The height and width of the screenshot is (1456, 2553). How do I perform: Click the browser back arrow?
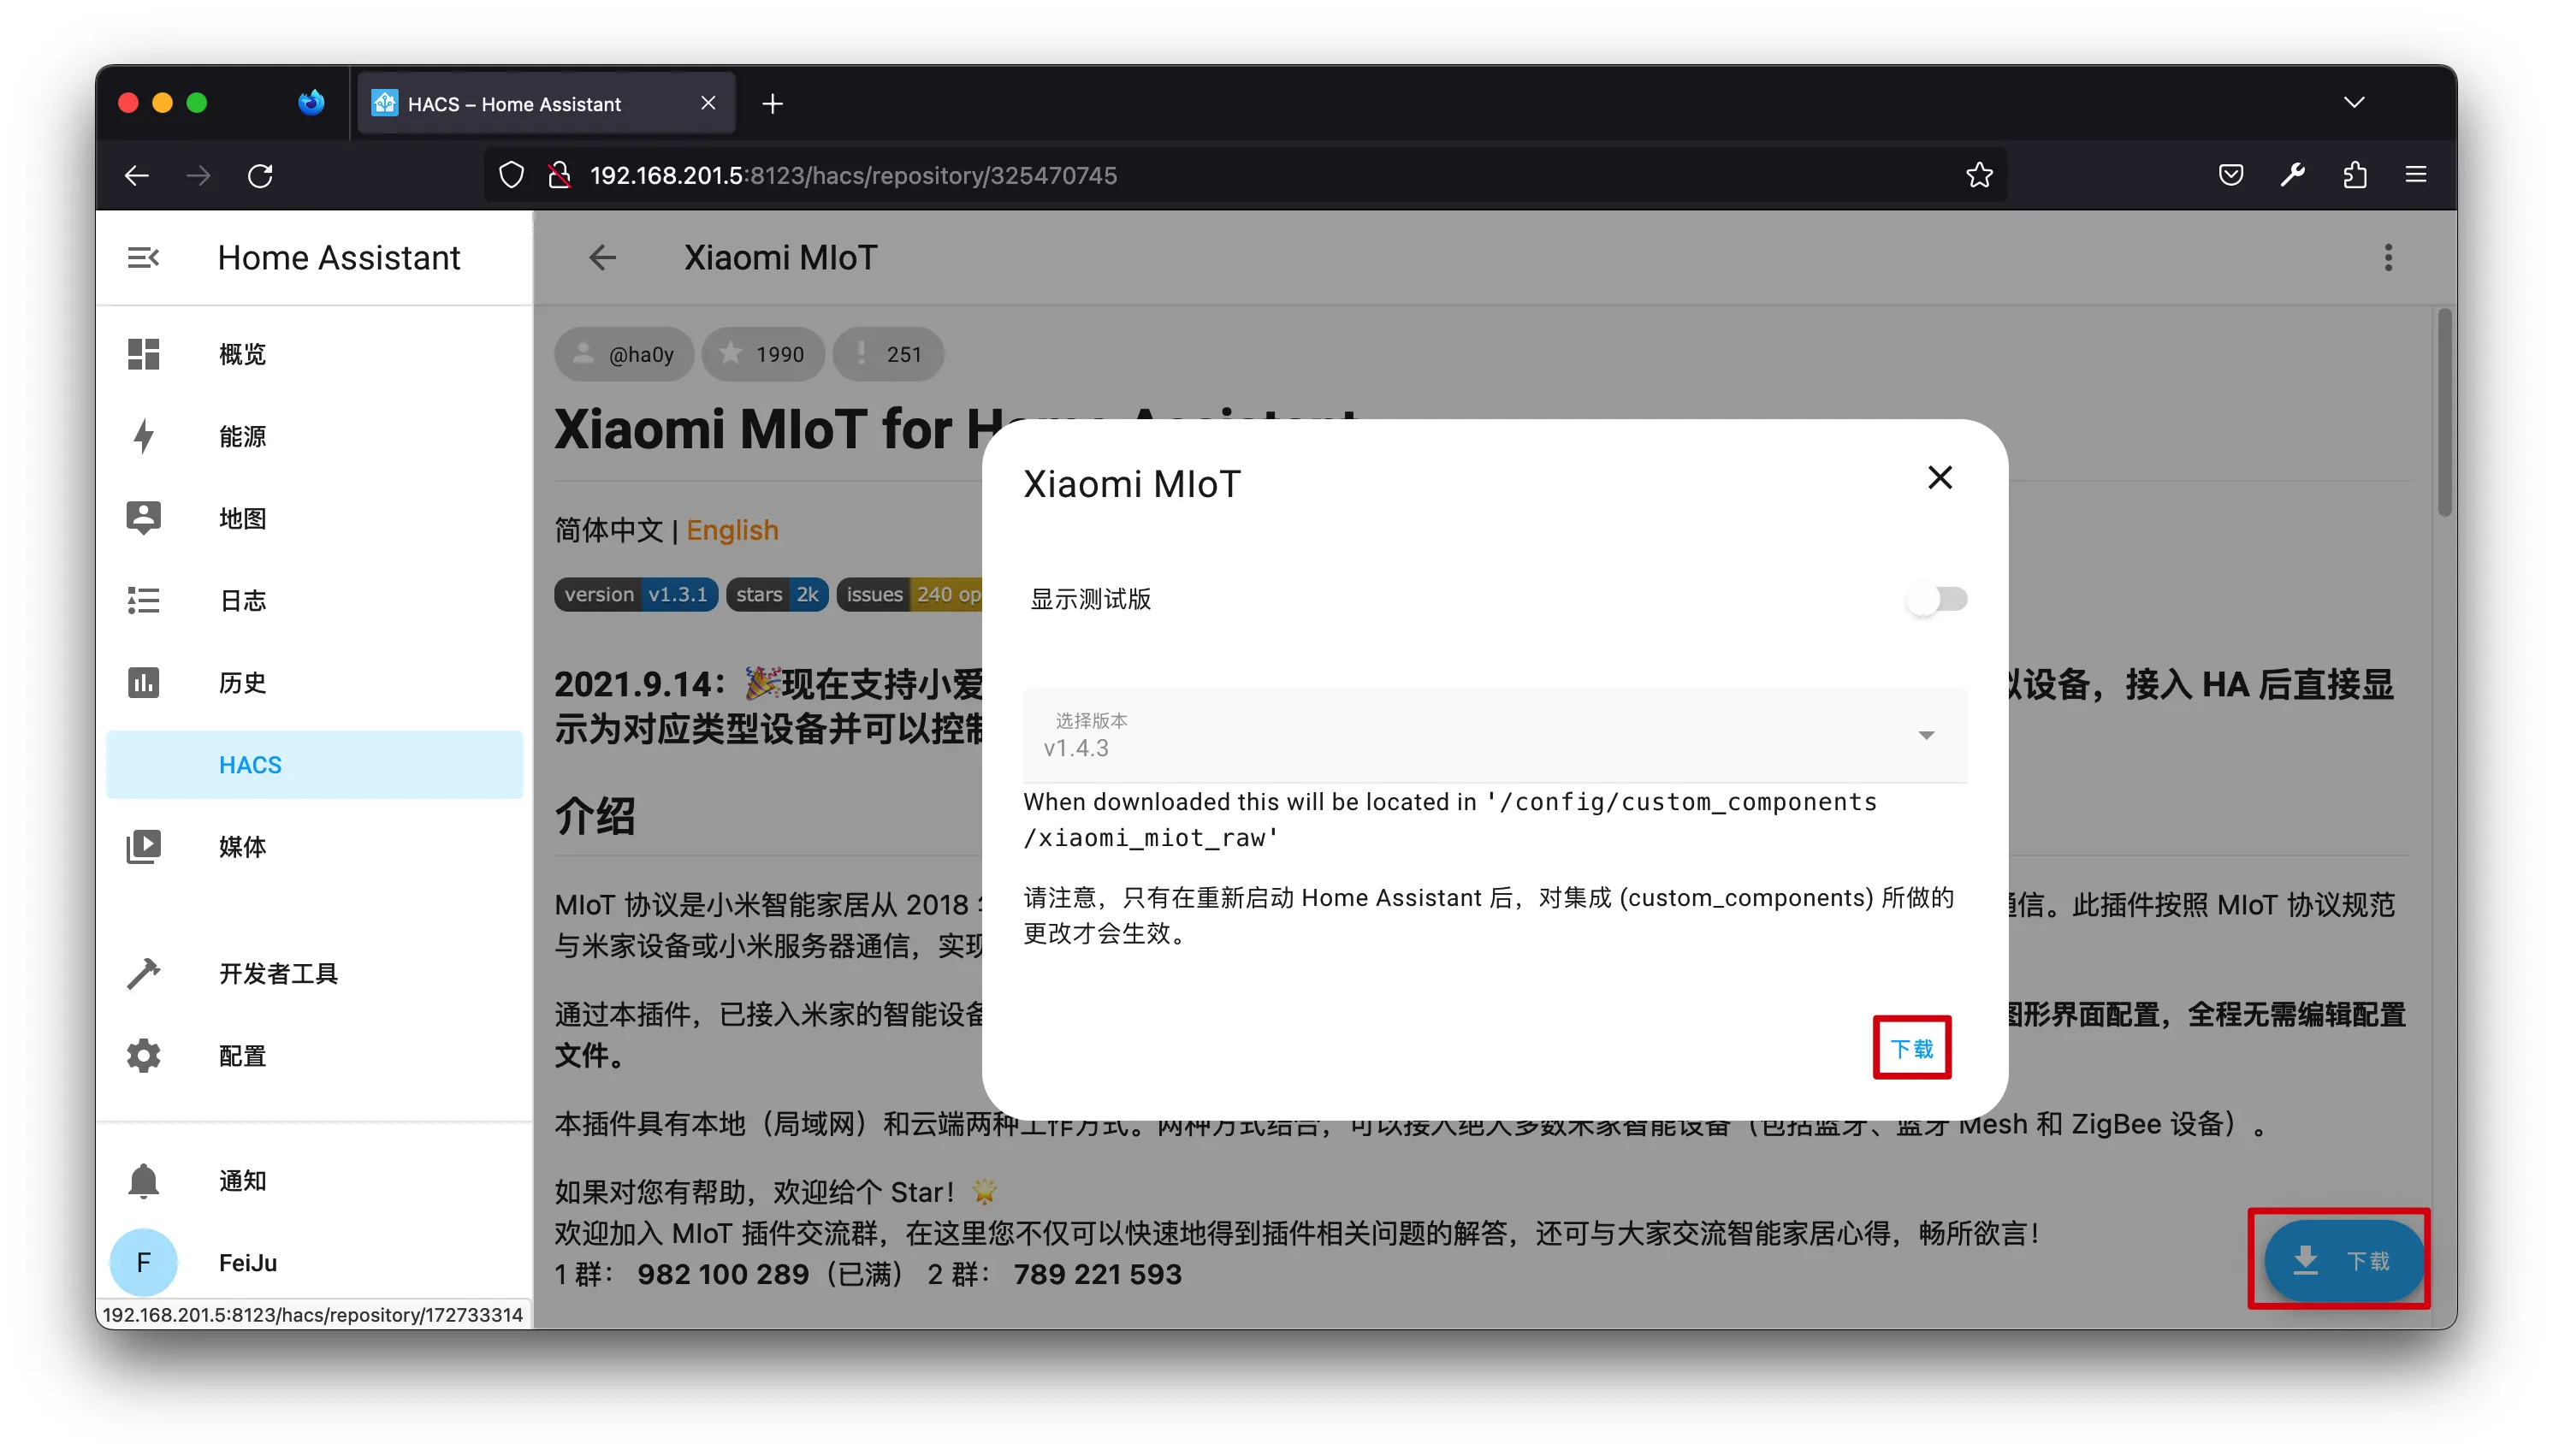tap(136, 175)
